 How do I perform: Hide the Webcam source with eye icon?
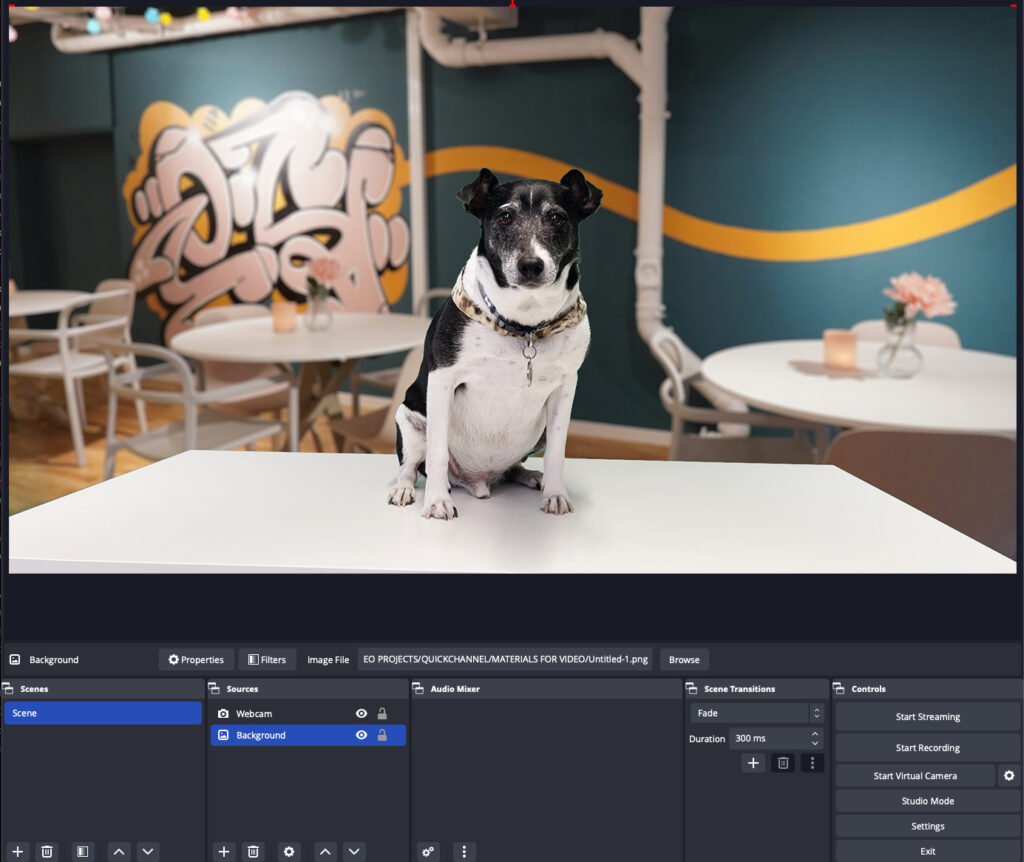(x=362, y=714)
